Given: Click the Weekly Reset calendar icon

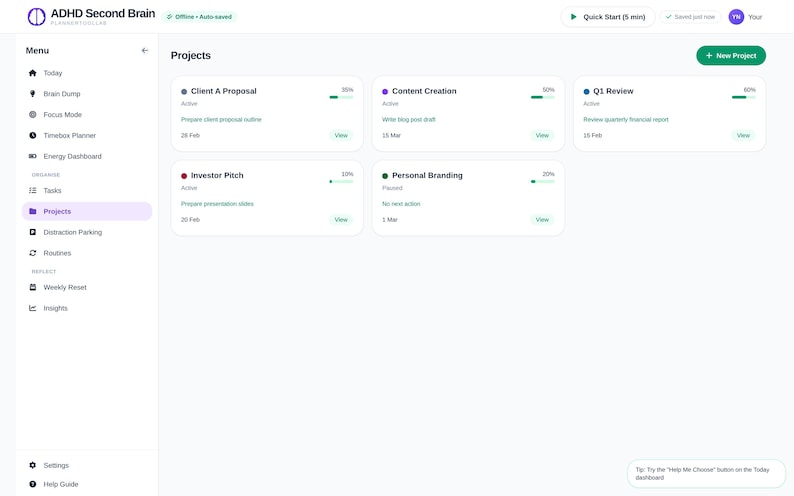Looking at the screenshot, I should point(32,287).
